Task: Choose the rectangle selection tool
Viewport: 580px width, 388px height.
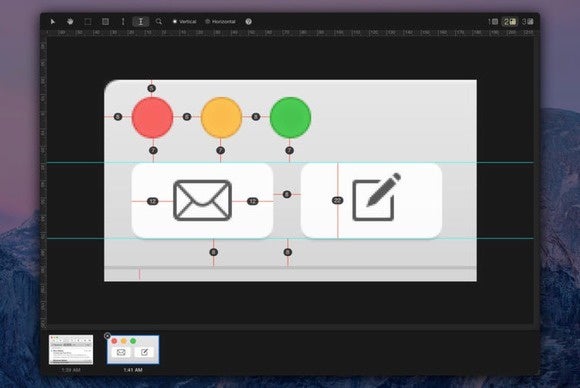Action: tap(88, 22)
